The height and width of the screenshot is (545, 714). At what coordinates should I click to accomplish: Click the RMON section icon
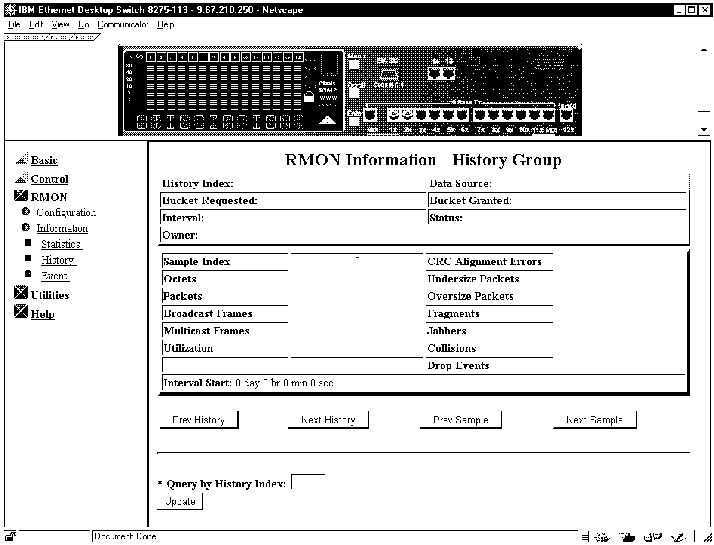click(22, 197)
